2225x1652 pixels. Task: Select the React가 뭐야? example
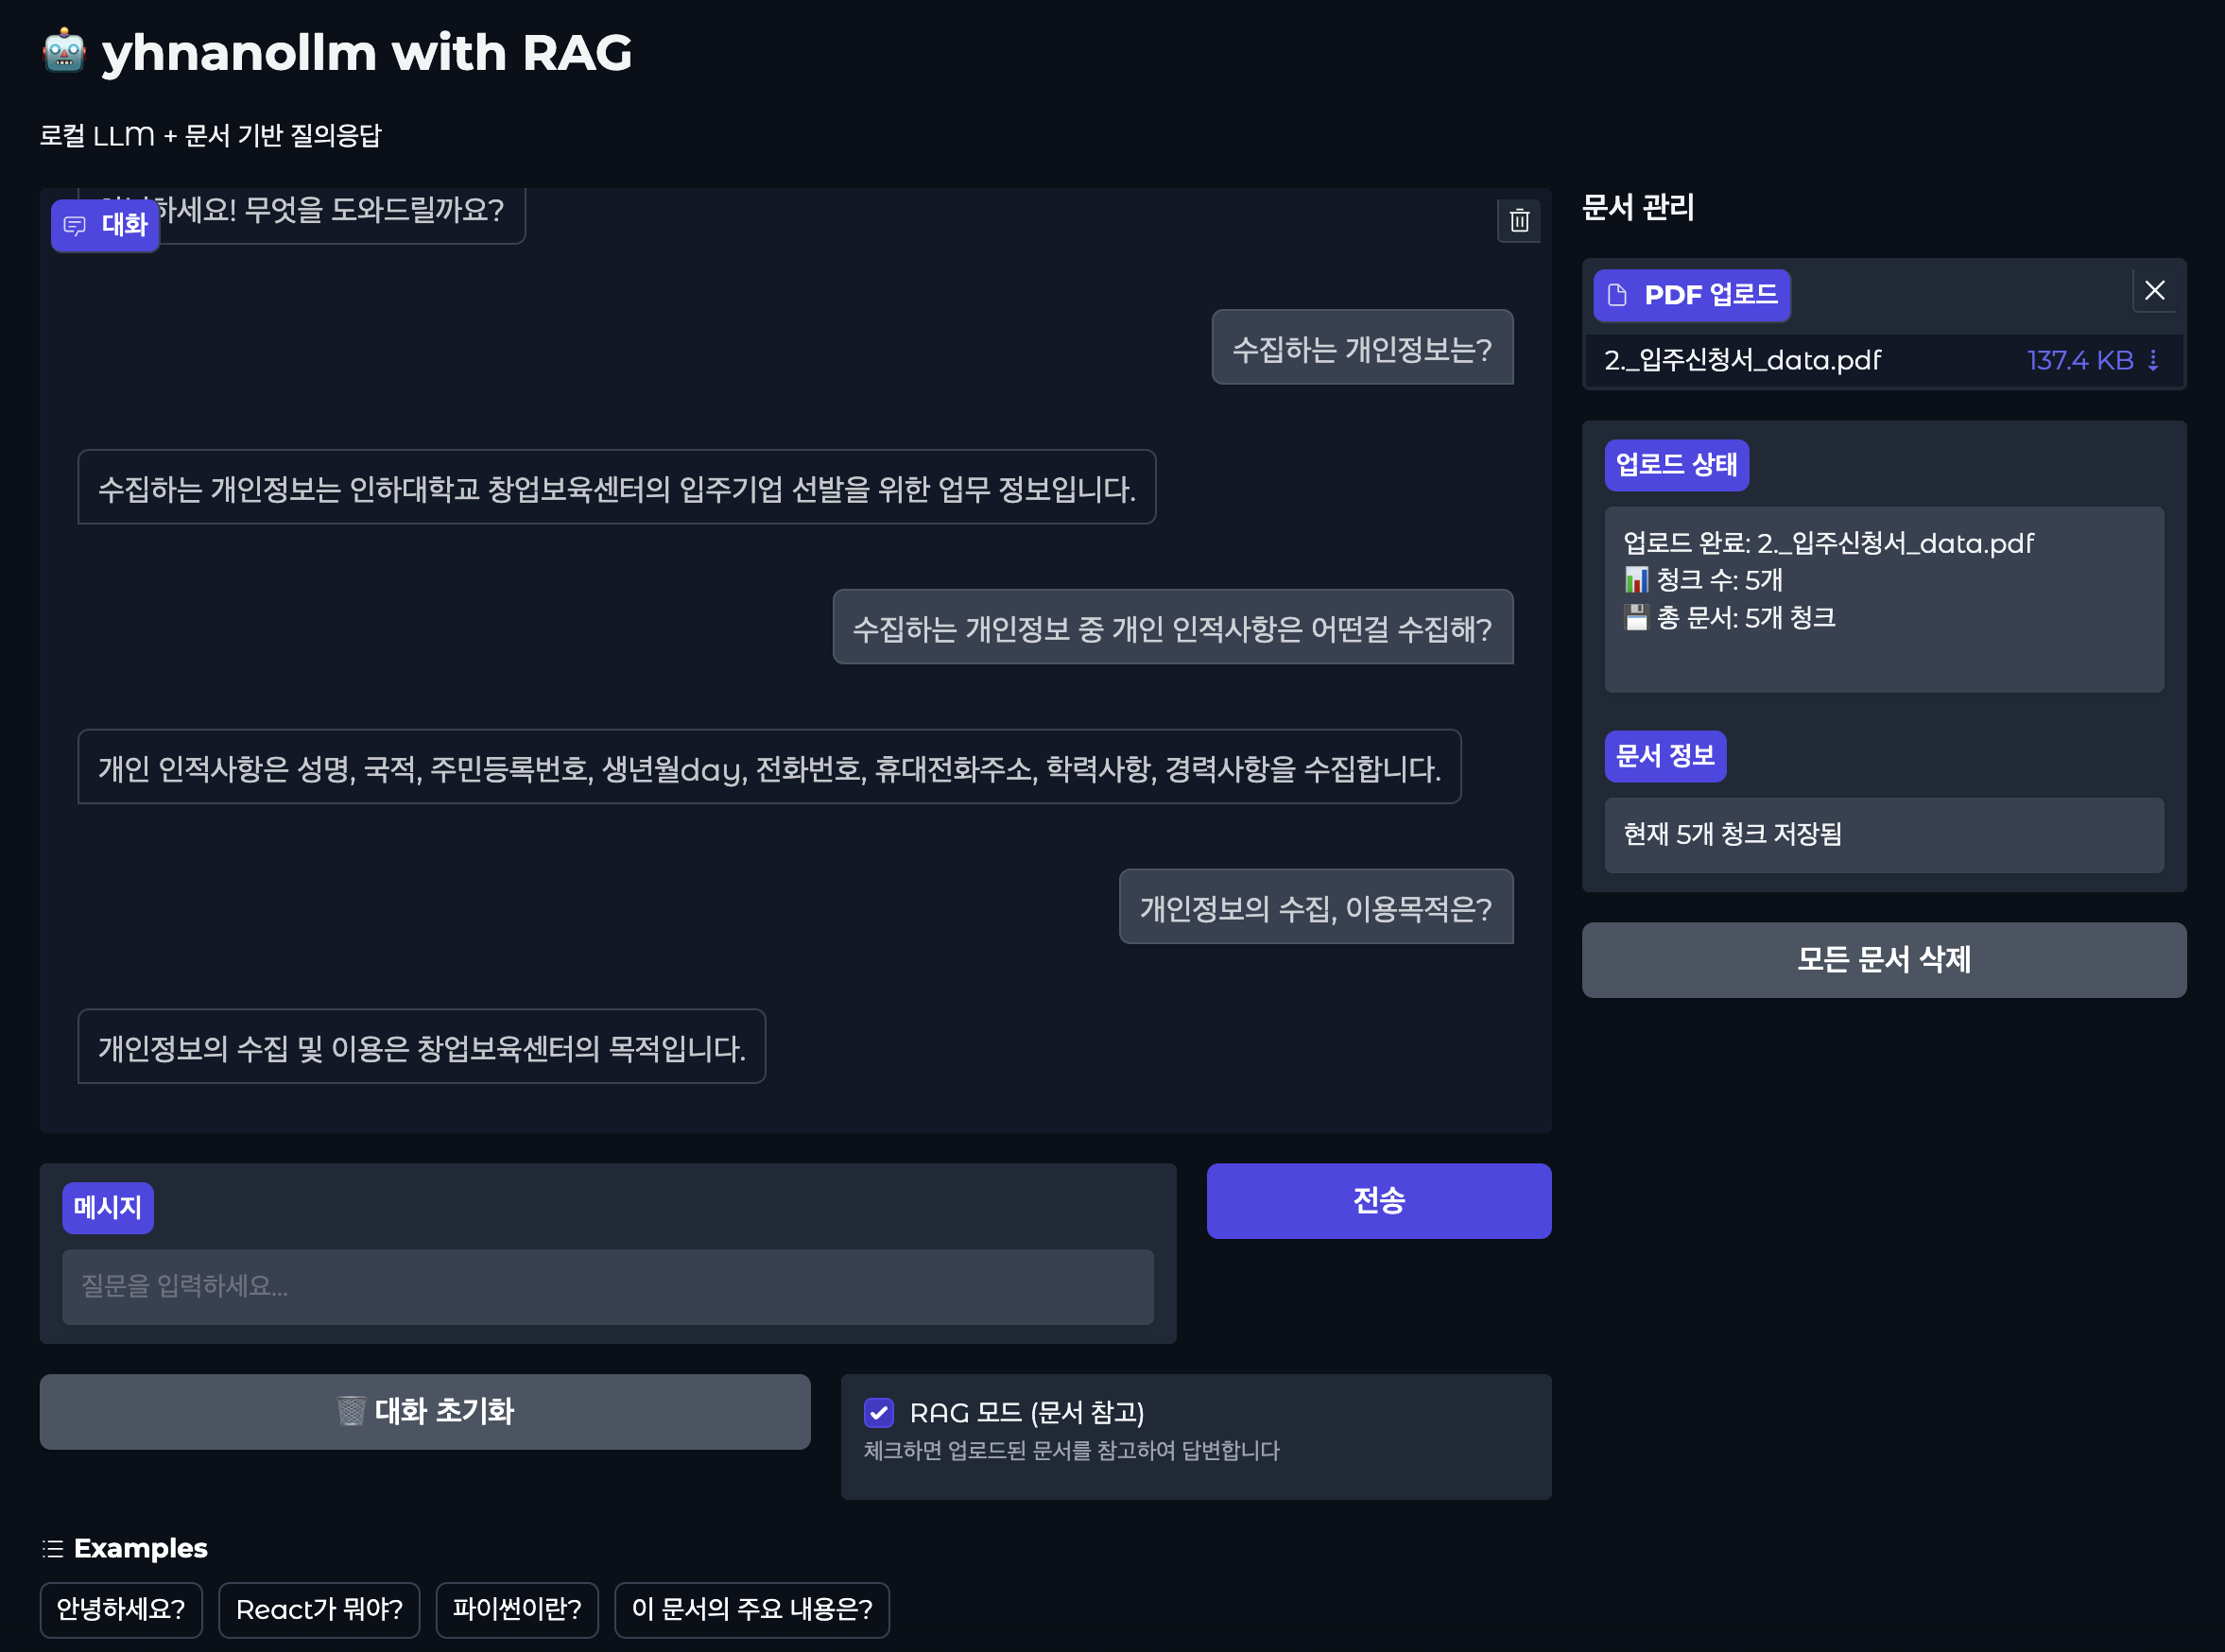319,1609
